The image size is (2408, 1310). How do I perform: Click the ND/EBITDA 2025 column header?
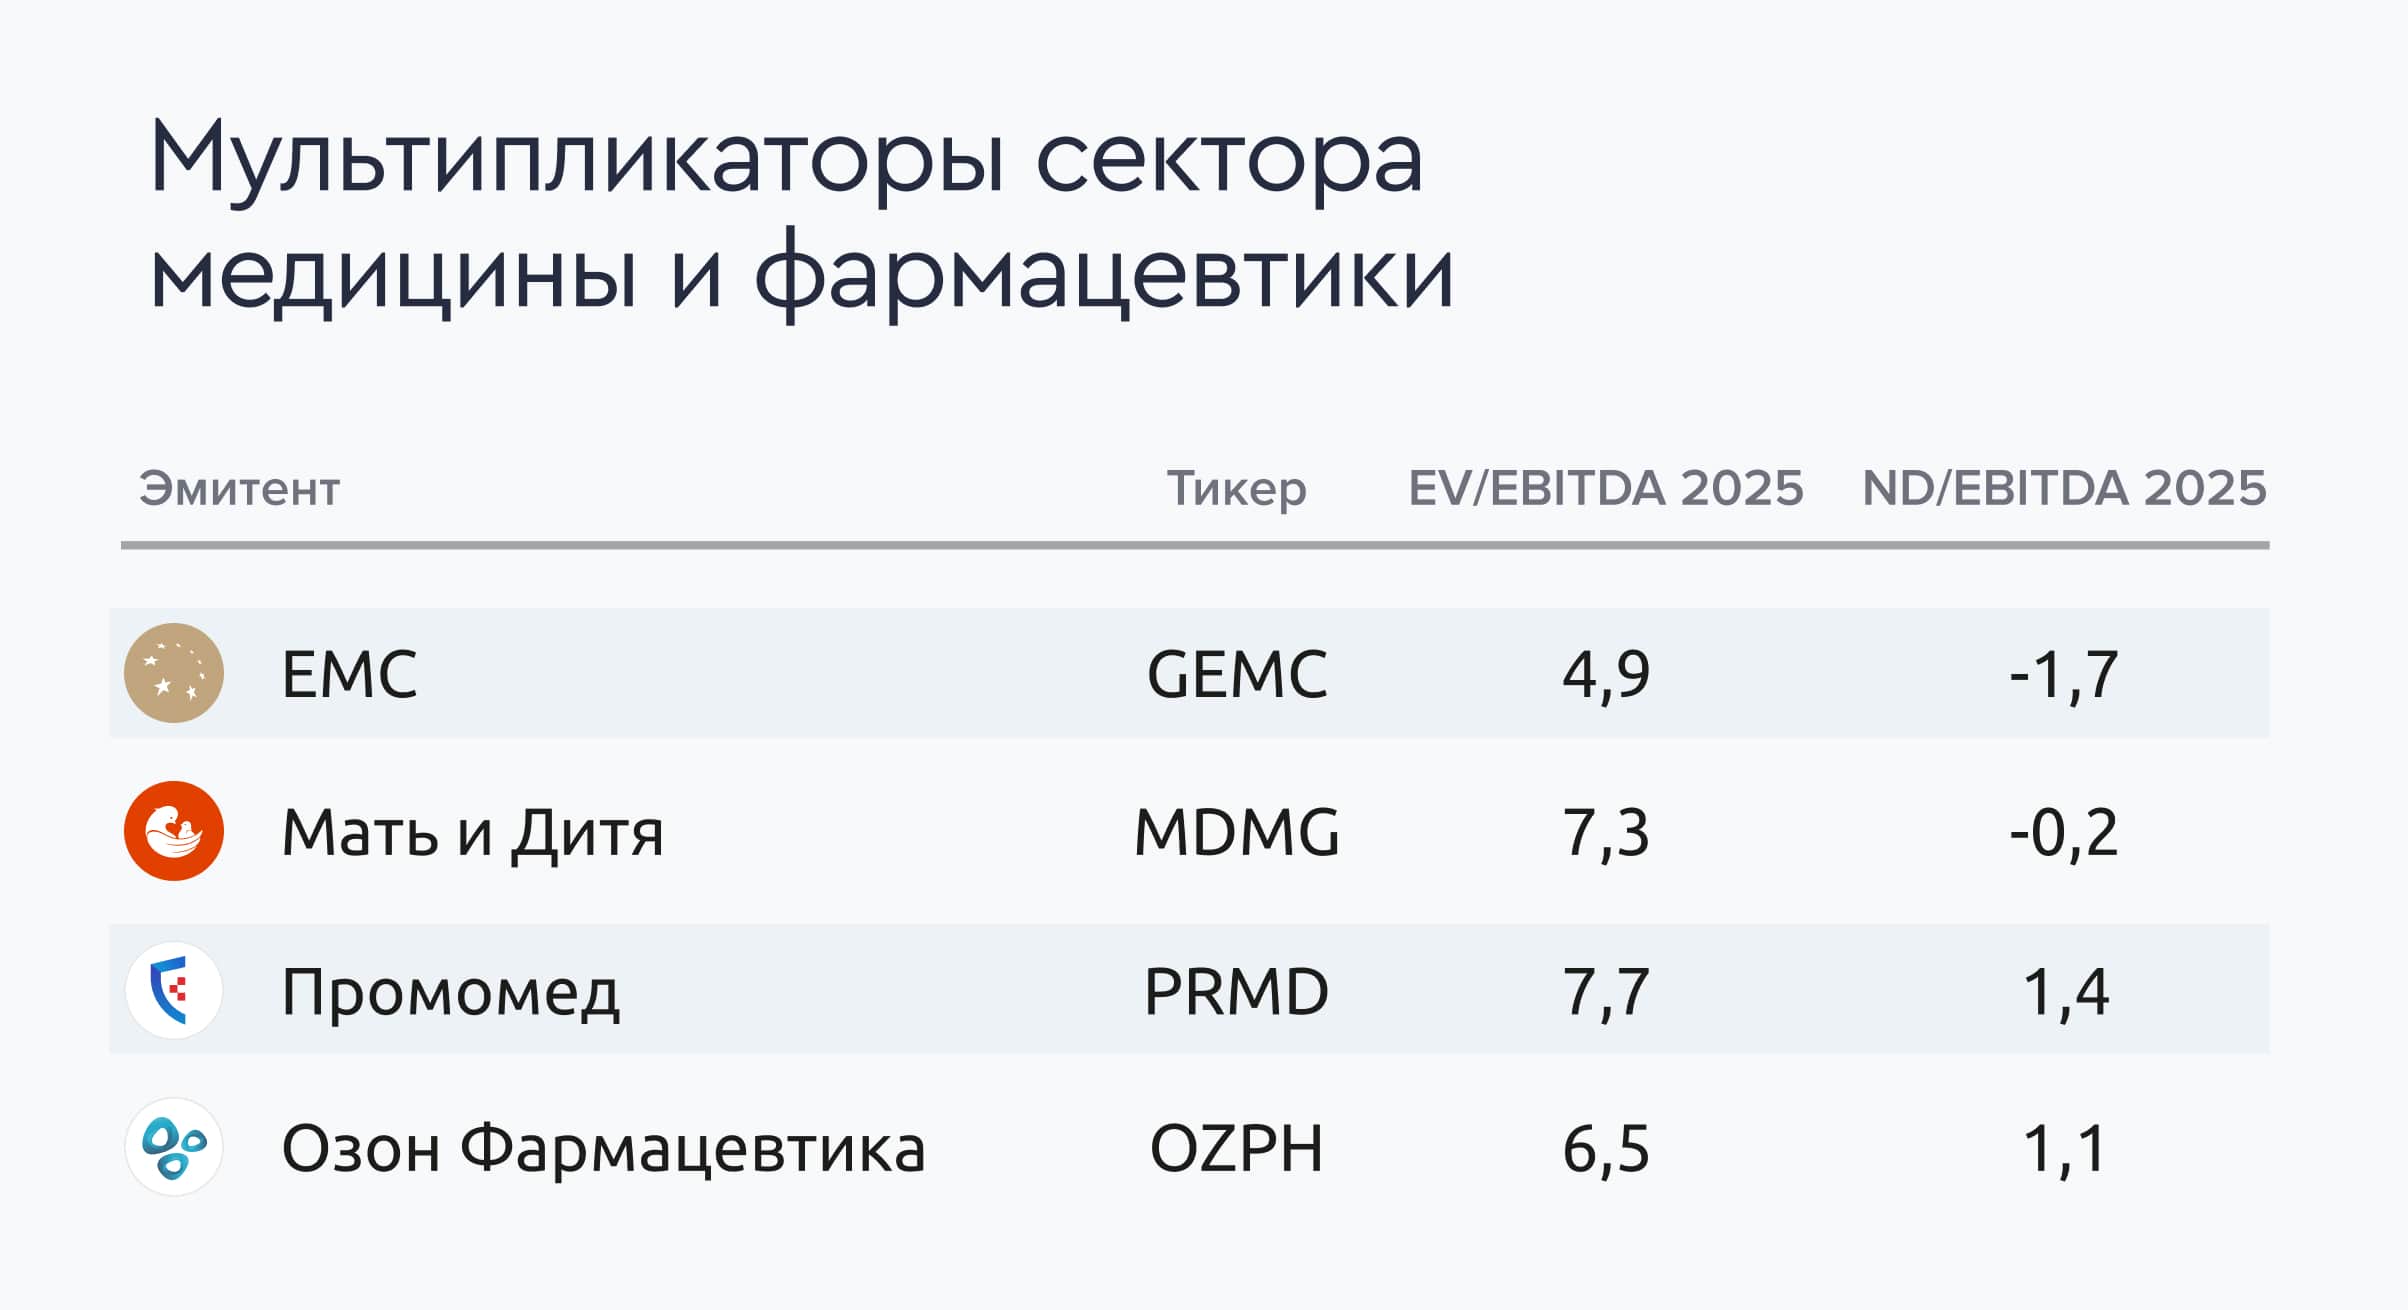pos(2064,489)
